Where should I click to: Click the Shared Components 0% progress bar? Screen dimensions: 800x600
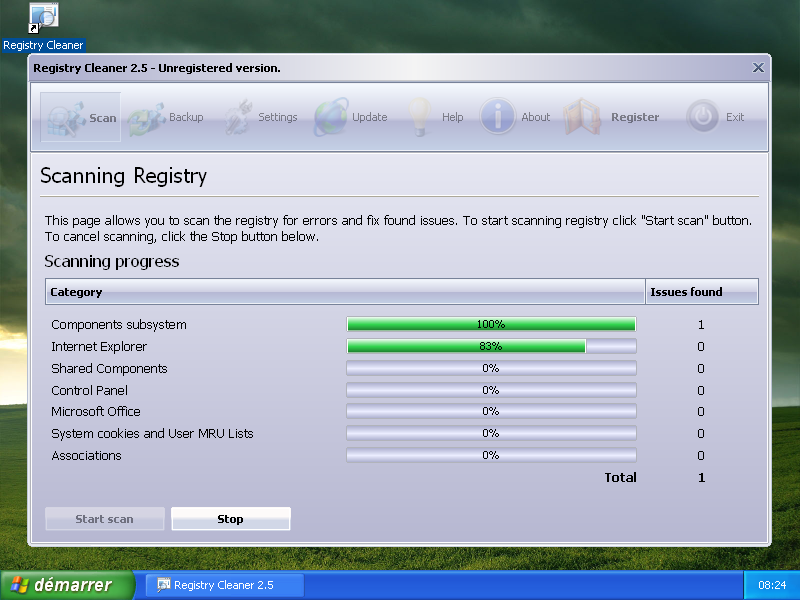click(491, 368)
